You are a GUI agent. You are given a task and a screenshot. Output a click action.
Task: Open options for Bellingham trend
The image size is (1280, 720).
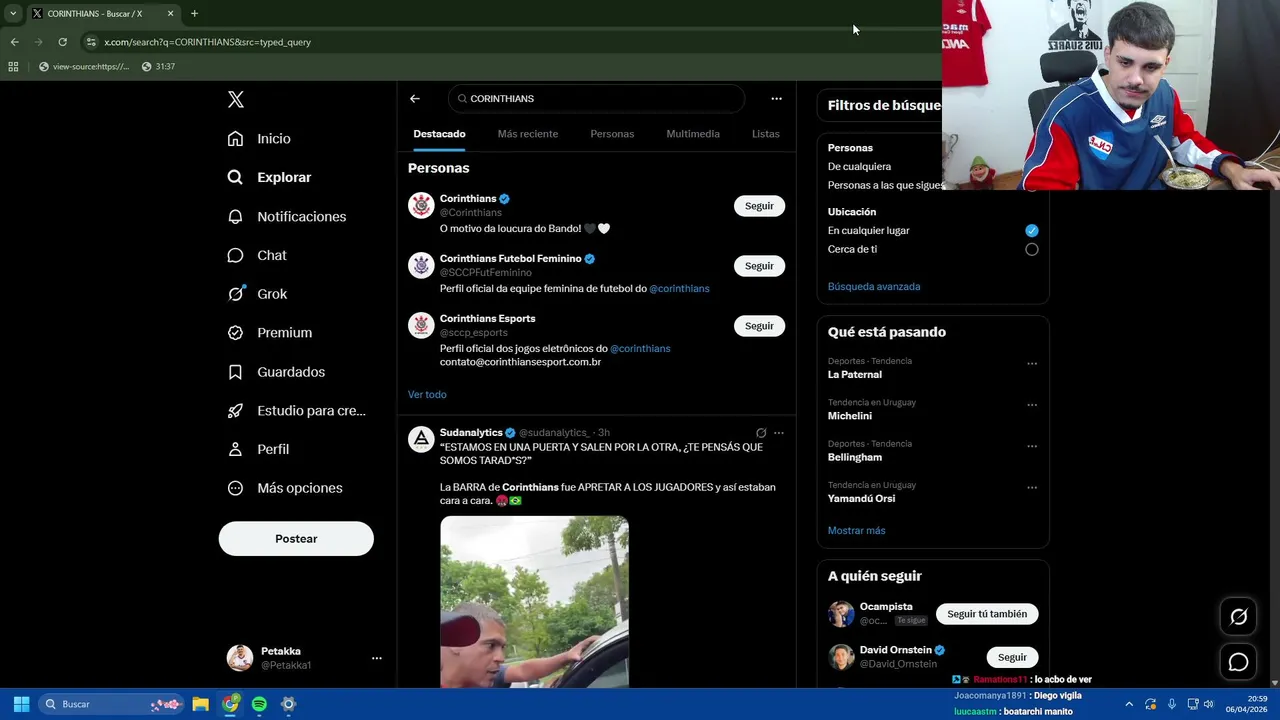(x=1032, y=447)
